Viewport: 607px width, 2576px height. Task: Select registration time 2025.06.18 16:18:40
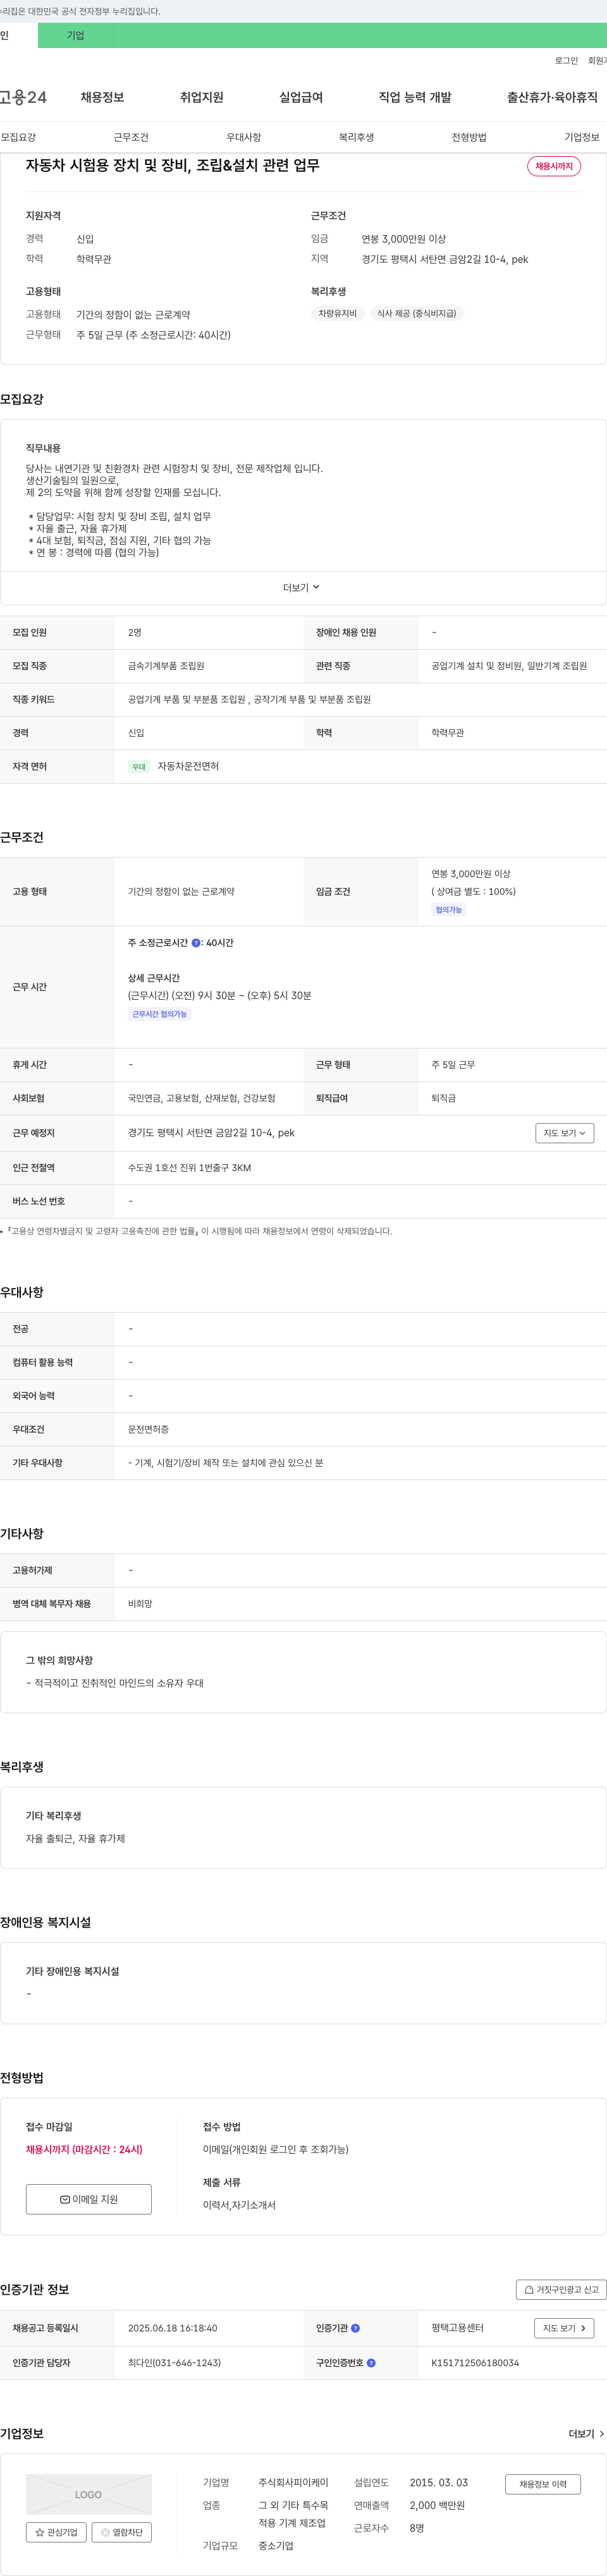[172, 2328]
